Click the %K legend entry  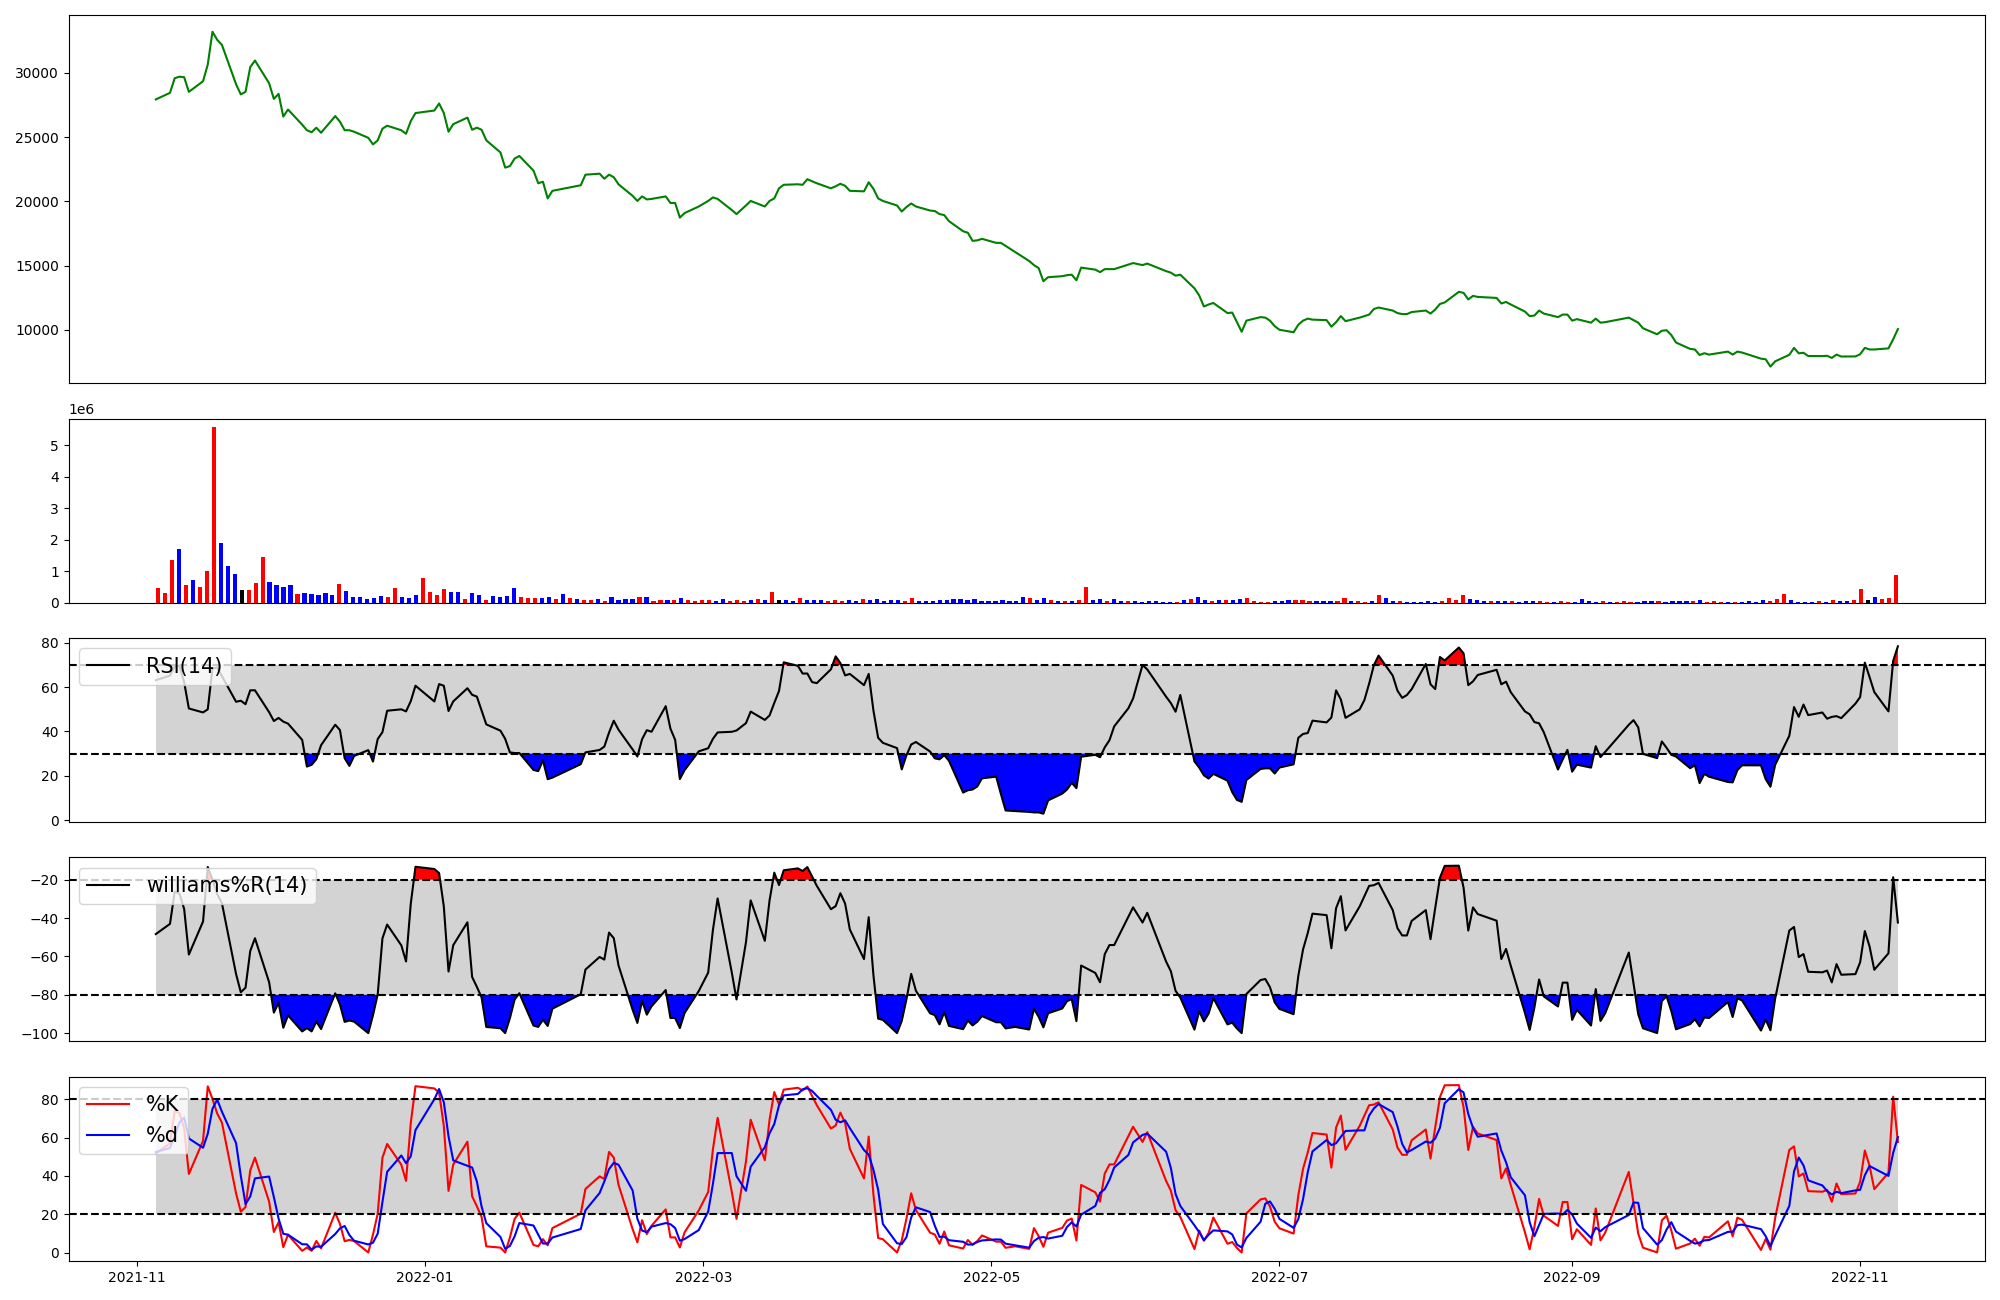[162, 1104]
